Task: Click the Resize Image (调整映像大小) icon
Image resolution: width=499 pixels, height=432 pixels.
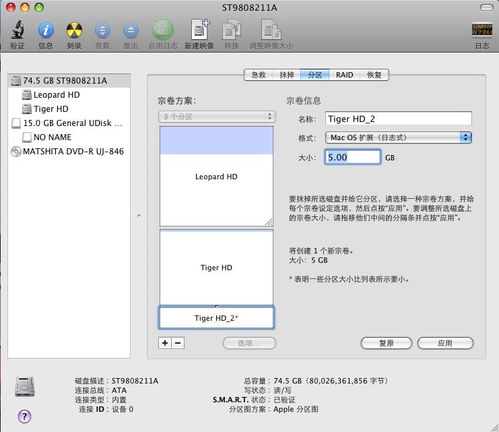Action: [271, 30]
